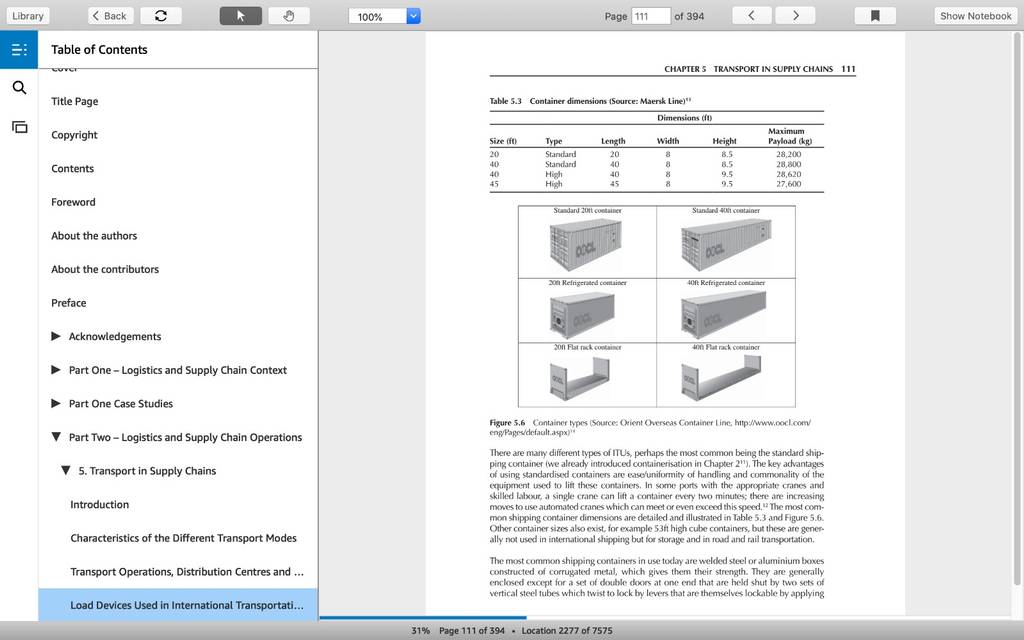Click the 'Location 2277 of 7575' status

(567, 630)
